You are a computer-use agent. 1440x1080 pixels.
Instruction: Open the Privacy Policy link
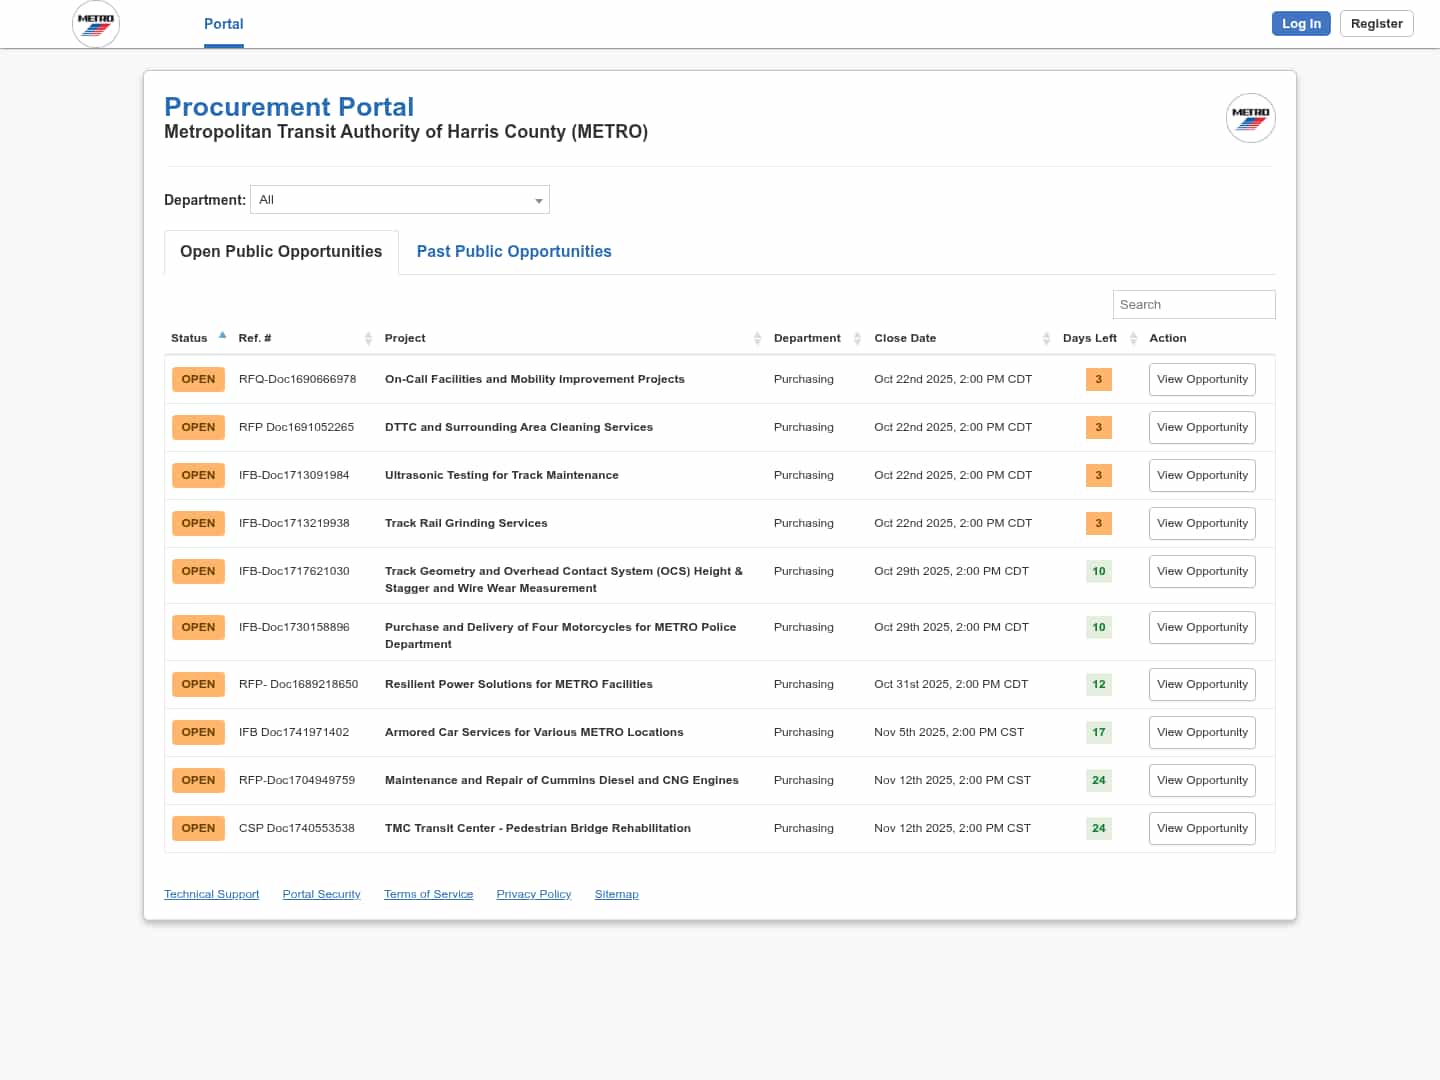pos(533,894)
